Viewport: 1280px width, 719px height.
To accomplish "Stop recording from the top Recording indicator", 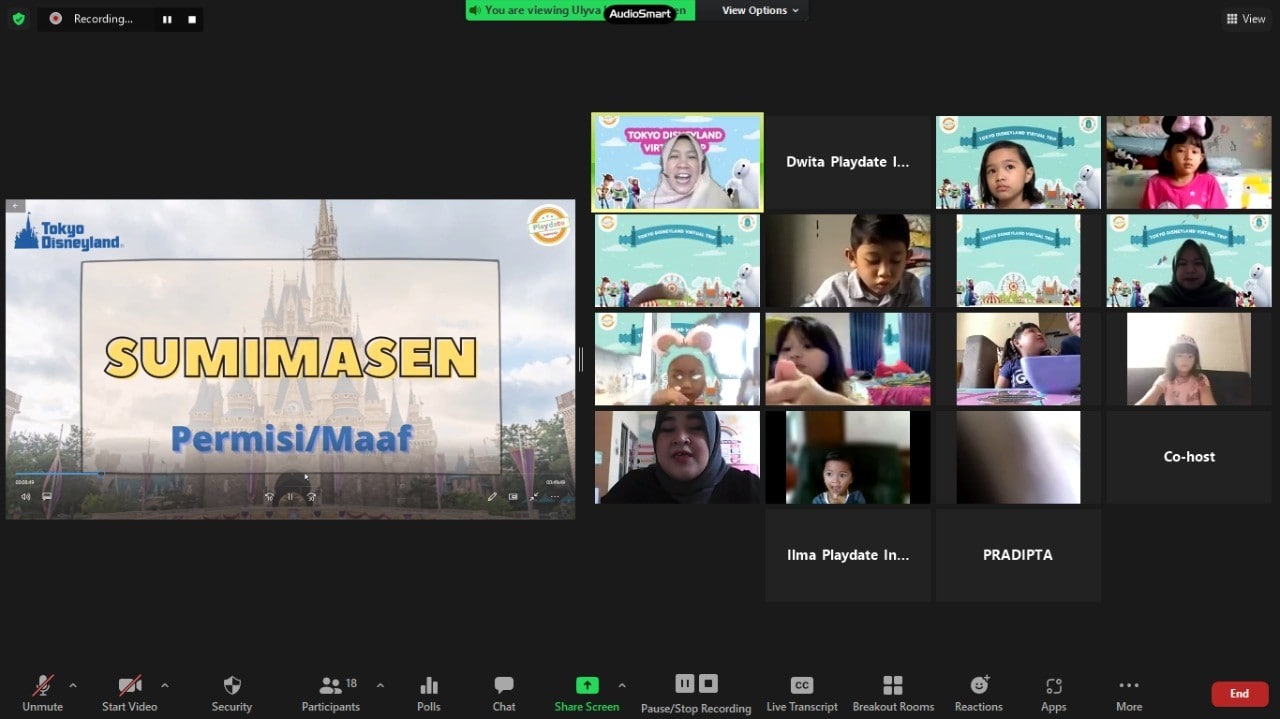I will [x=191, y=19].
